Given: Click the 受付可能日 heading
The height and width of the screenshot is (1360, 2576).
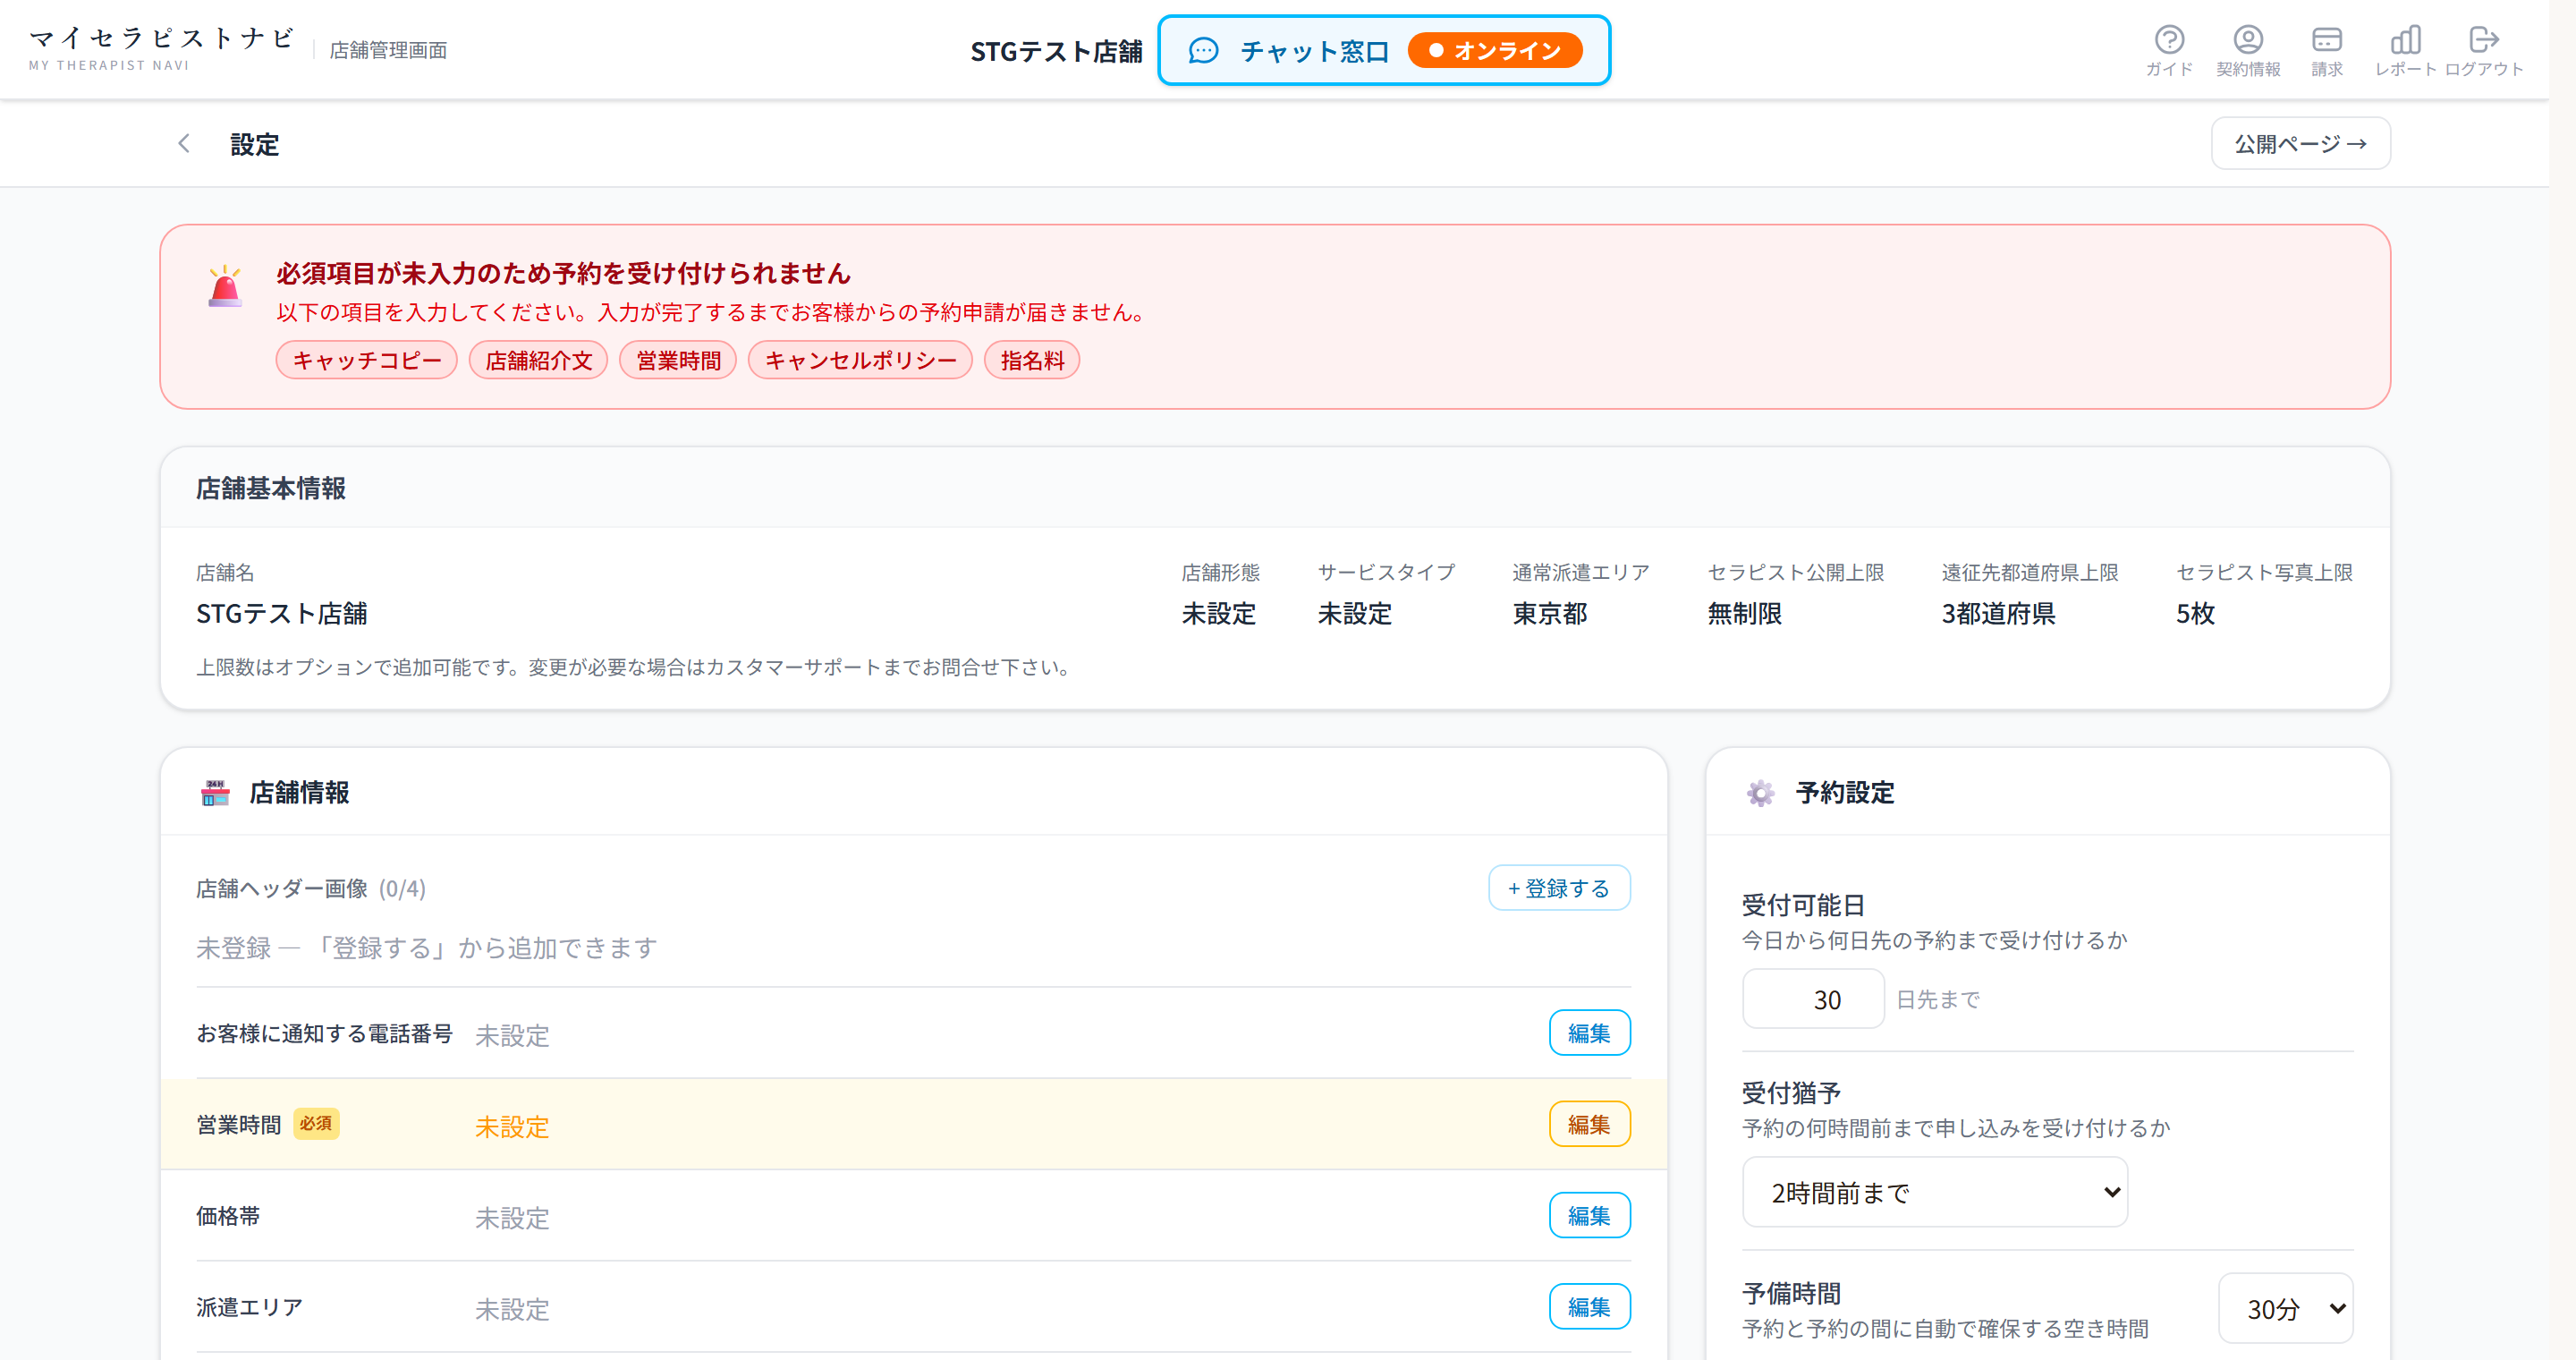Looking at the screenshot, I should click(x=1803, y=905).
